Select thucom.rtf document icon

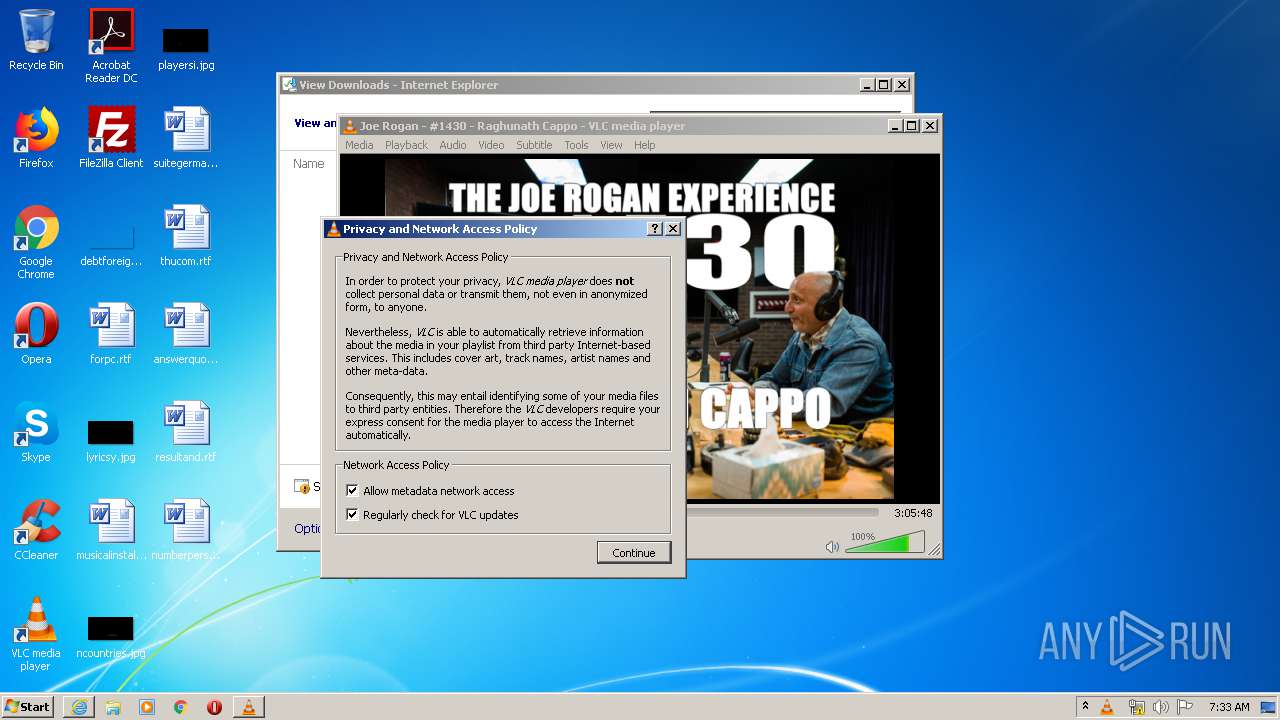click(186, 236)
